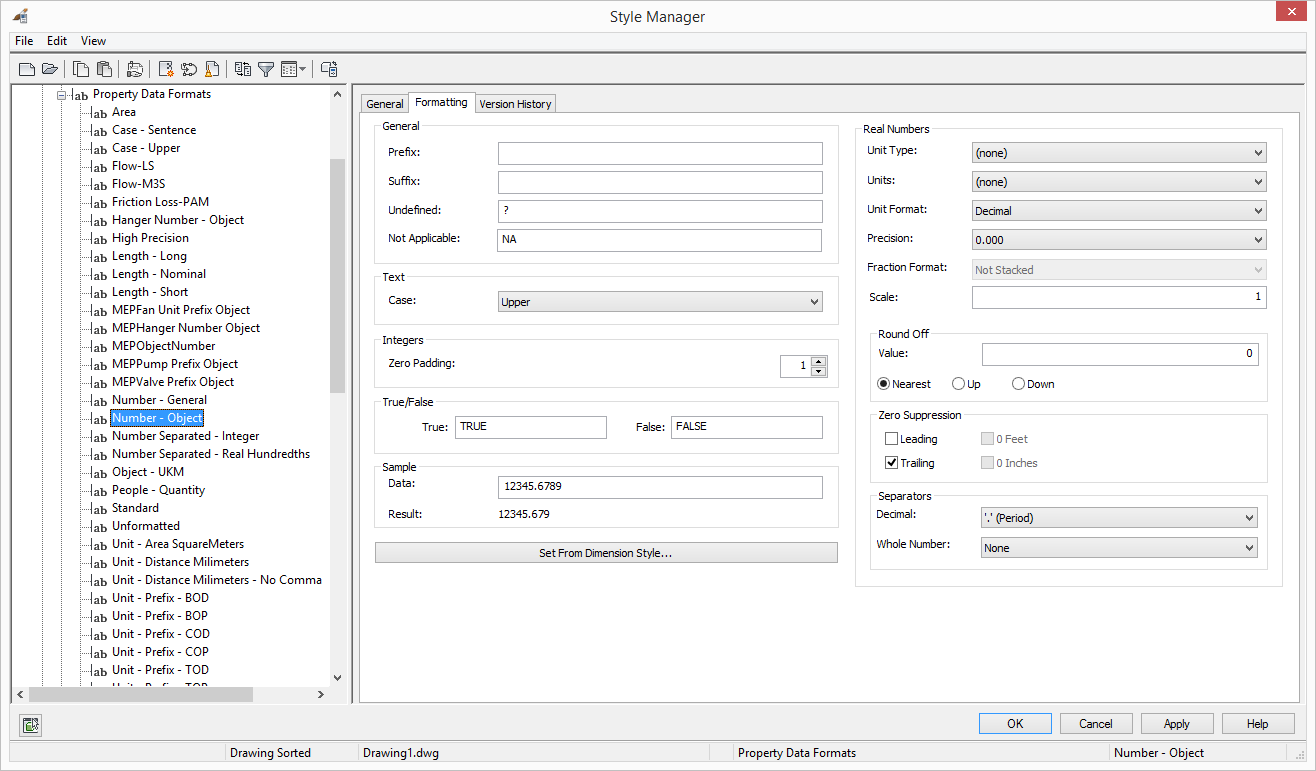Click into the Prefix input field
The width and height of the screenshot is (1316, 771).
tap(660, 153)
